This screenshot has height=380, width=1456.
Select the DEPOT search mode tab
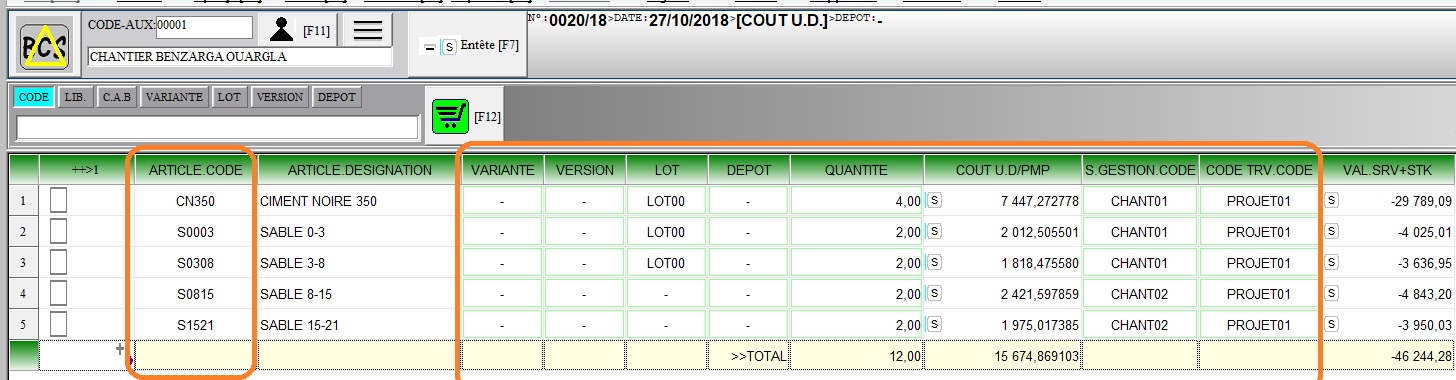[337, 97]
